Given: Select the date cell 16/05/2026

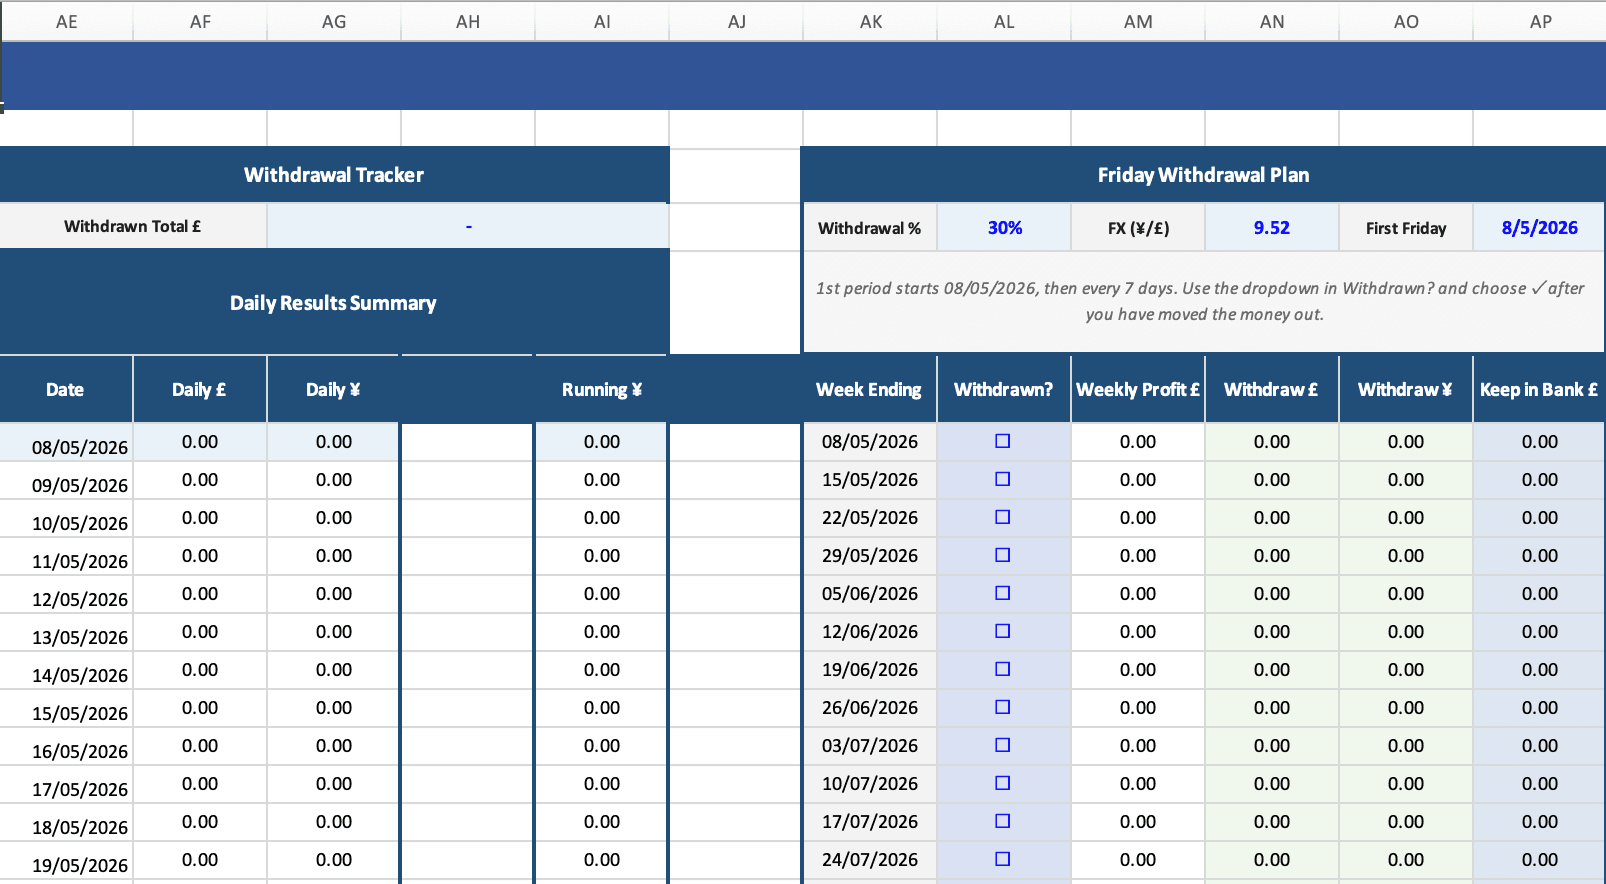Looking at the screenshot, I should point(66,747).
